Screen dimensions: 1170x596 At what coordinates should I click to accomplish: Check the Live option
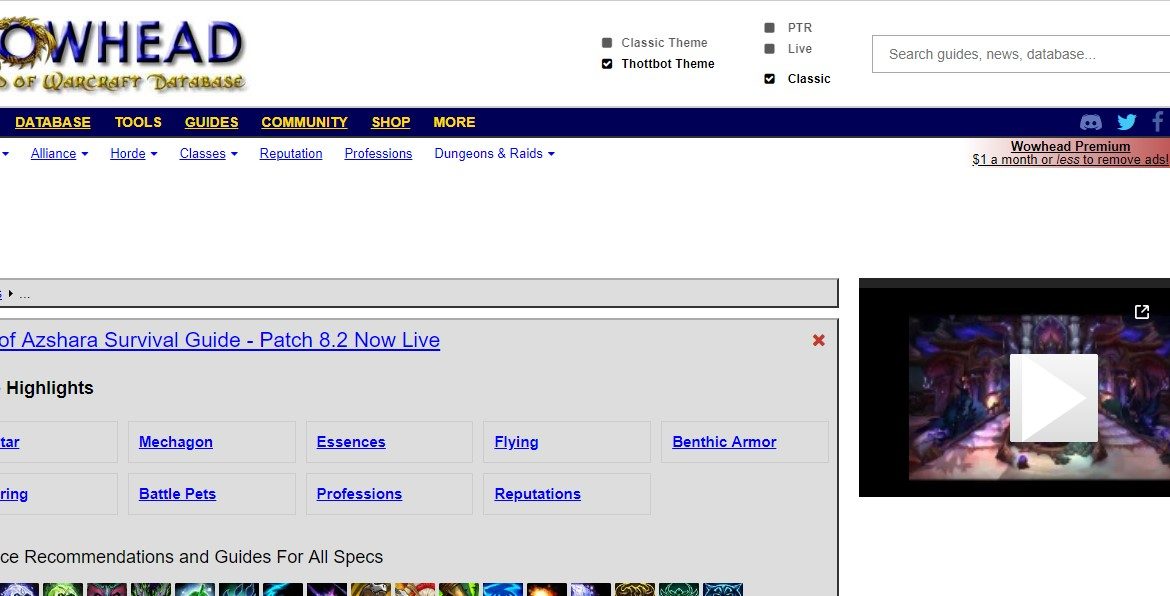(769, 49)
